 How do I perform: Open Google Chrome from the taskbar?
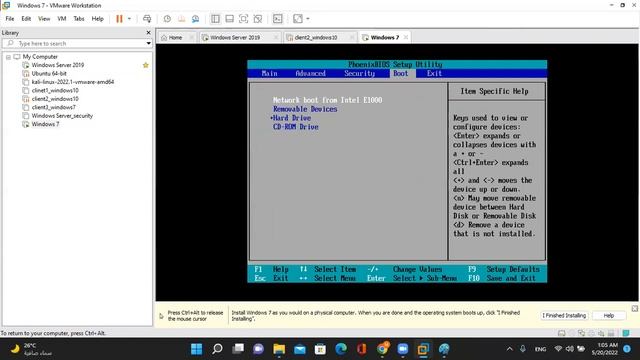[x=382, y=349]
